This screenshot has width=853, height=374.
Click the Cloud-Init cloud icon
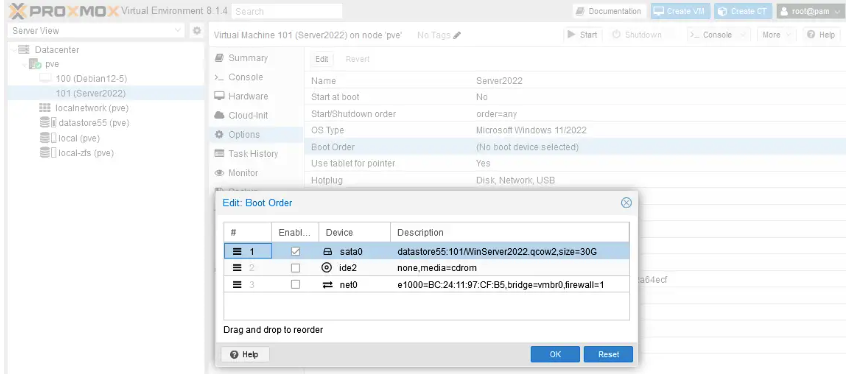(219, 115)
